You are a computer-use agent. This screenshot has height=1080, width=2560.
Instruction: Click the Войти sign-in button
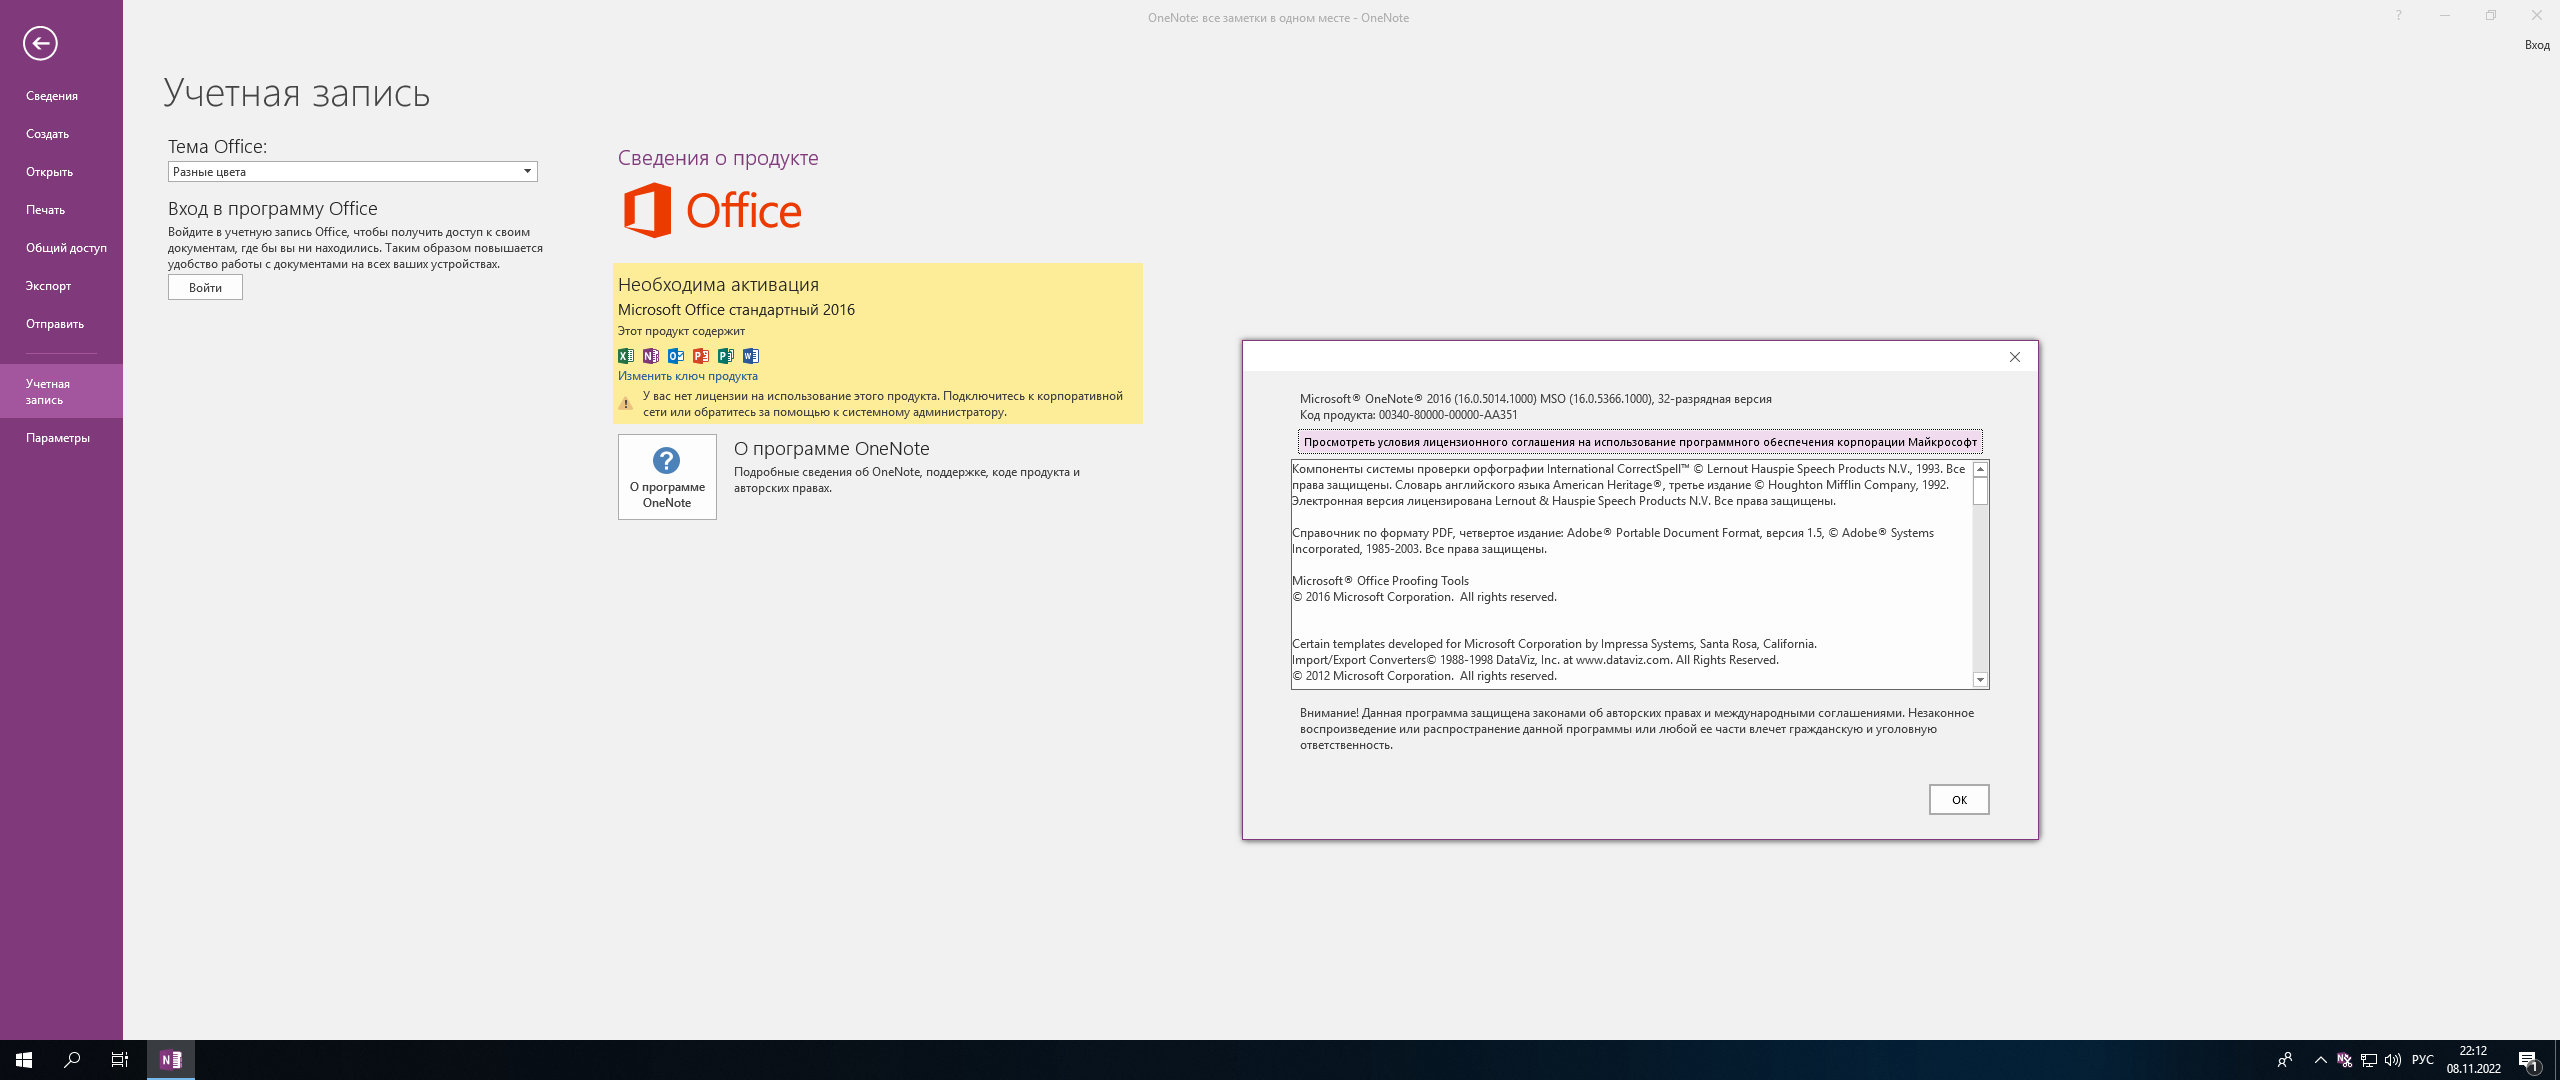(x=205, y=288)
